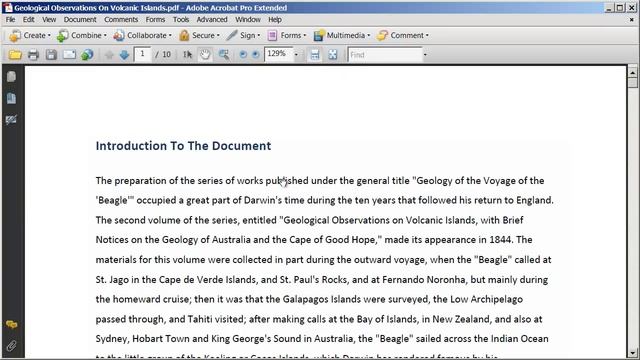Click the Acrobat application icon in title bar
This screenshot has height=360, width=640.
(8, 8)
